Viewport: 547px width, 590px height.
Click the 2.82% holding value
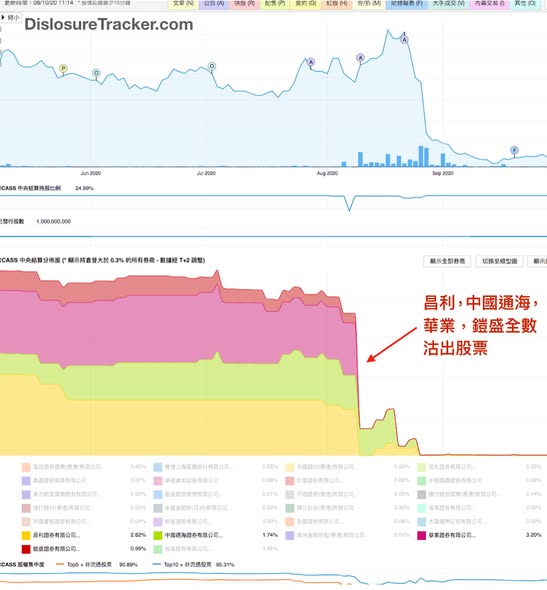coord(138,535)
